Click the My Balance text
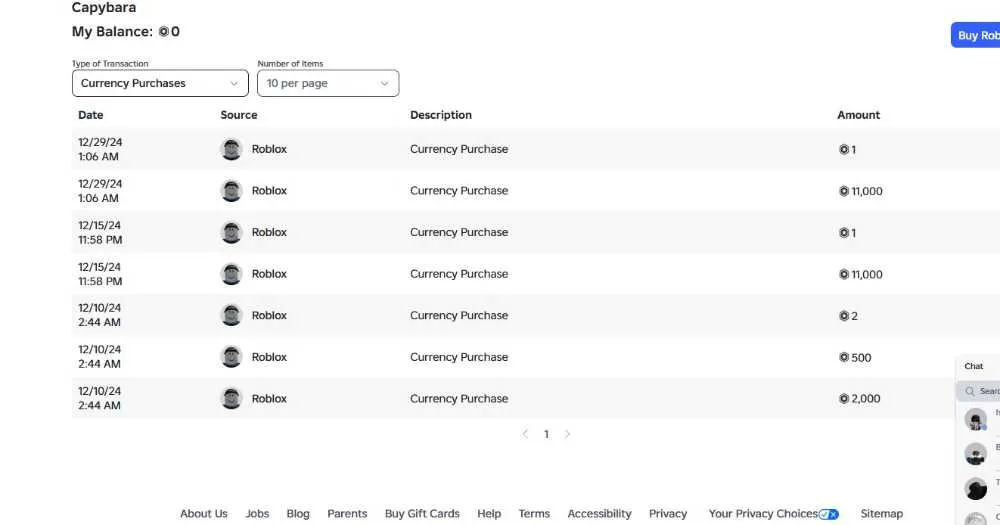 pyautogui.click(x=112, y=31)
